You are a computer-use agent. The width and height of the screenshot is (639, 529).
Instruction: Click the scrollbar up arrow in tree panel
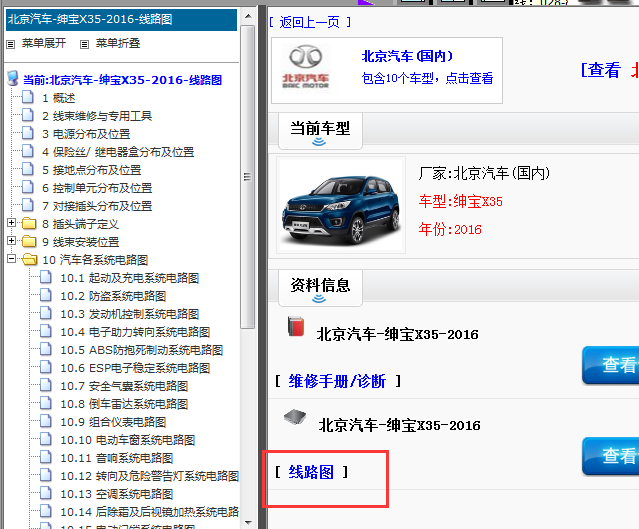tap(248, 17)
